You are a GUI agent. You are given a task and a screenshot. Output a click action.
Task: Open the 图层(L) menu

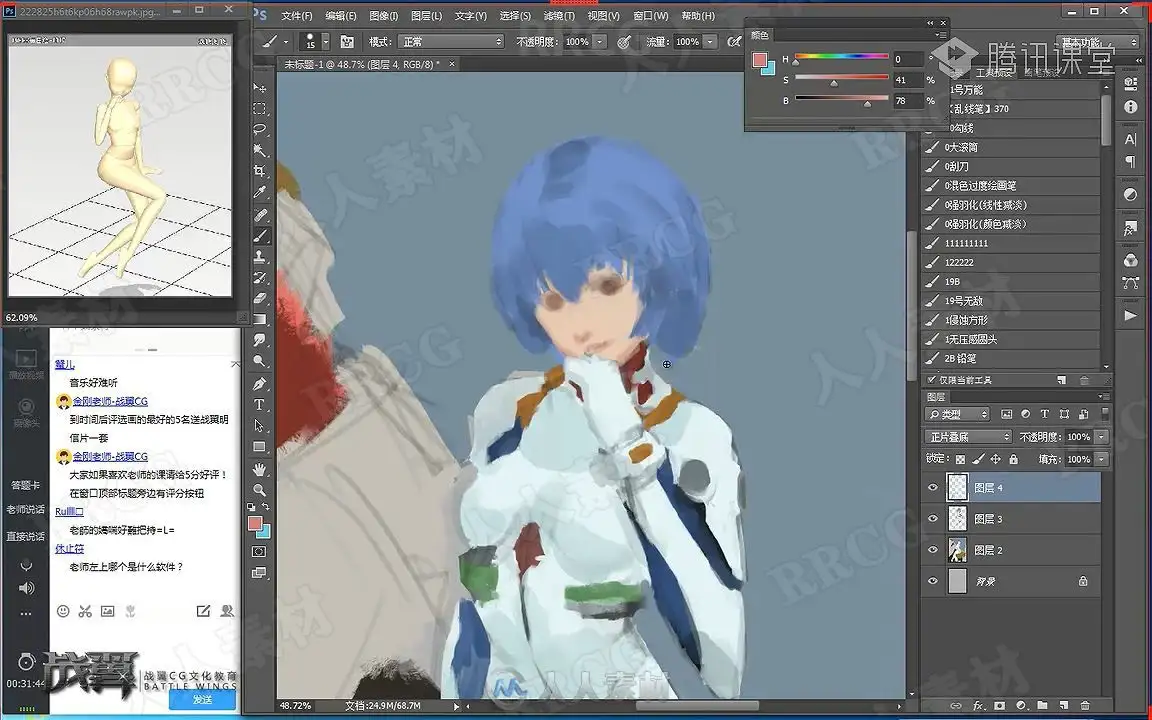pos(427,15)
